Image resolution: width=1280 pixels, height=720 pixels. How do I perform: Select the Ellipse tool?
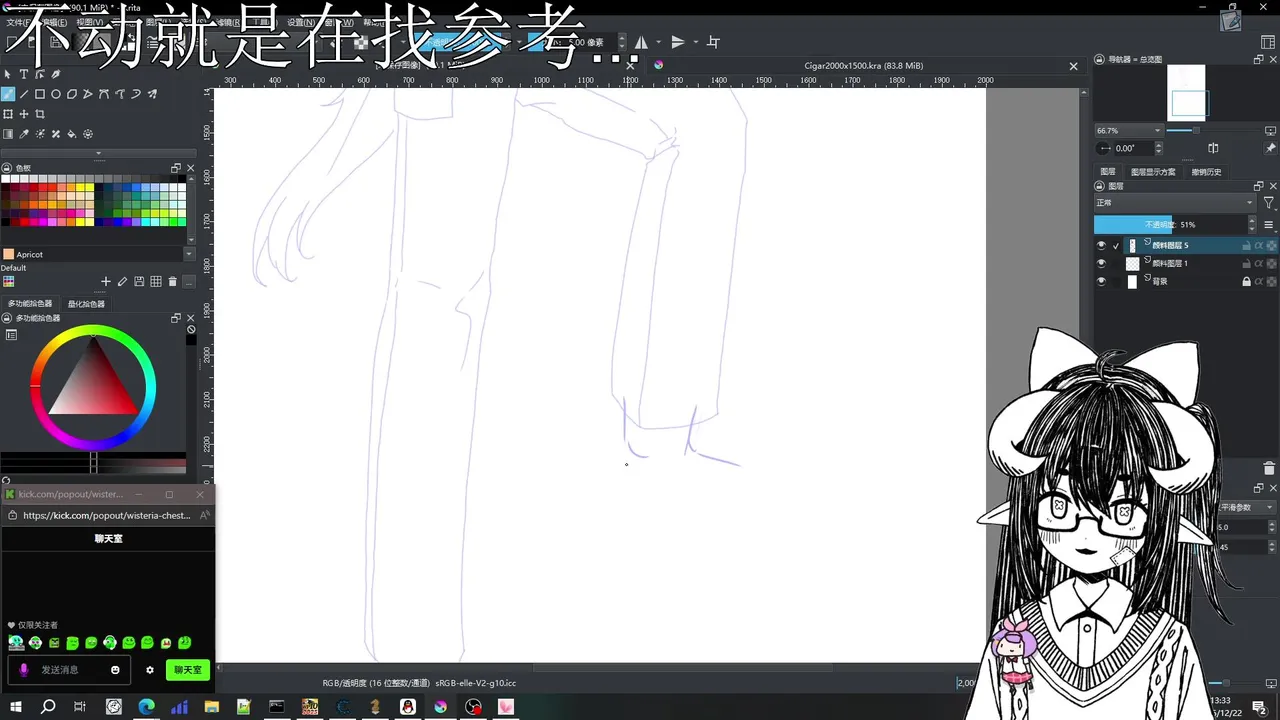56,94
